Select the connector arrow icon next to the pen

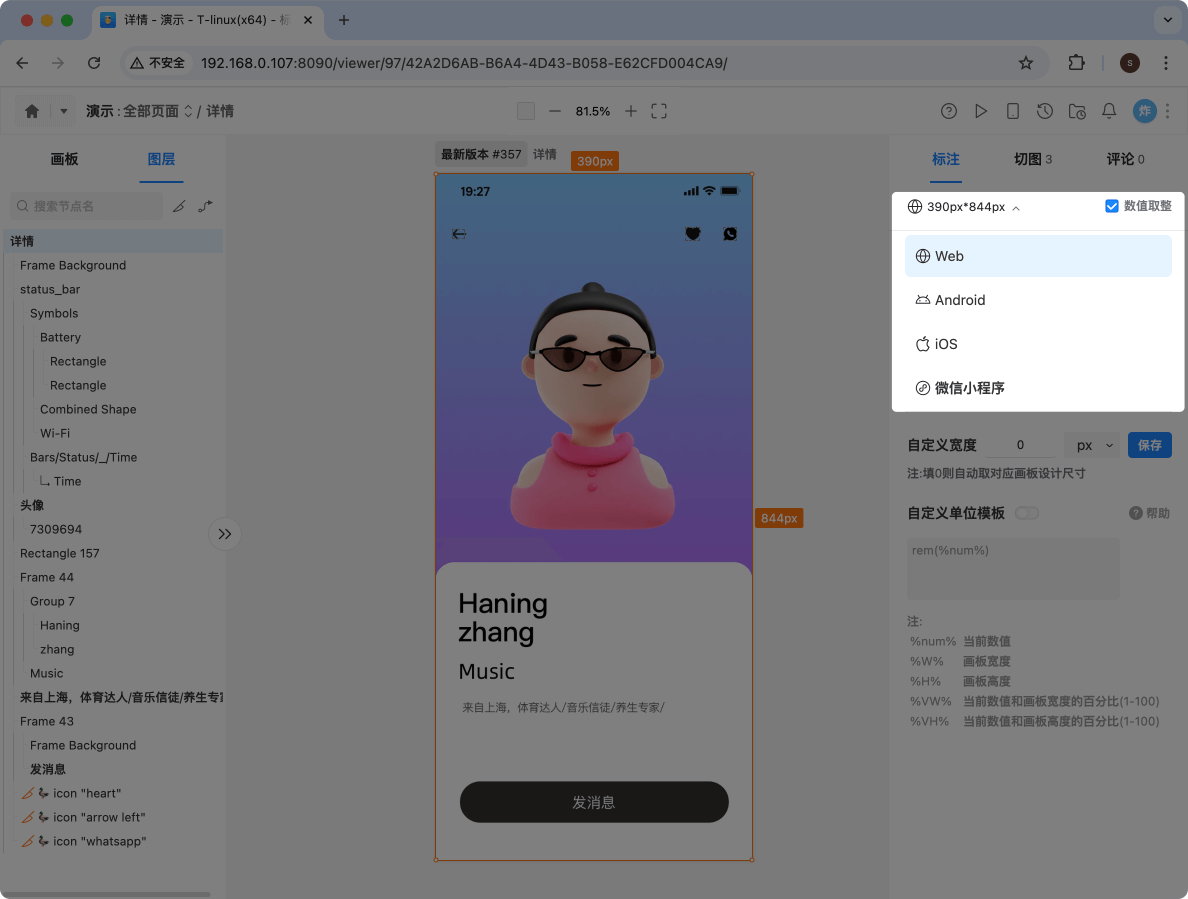(207, 205)
